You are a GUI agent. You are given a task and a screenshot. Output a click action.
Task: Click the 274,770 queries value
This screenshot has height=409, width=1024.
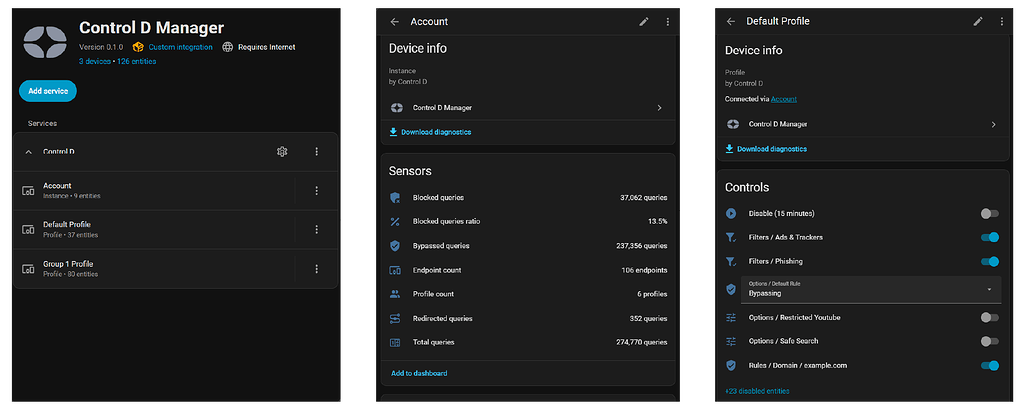tap(641, 342)
